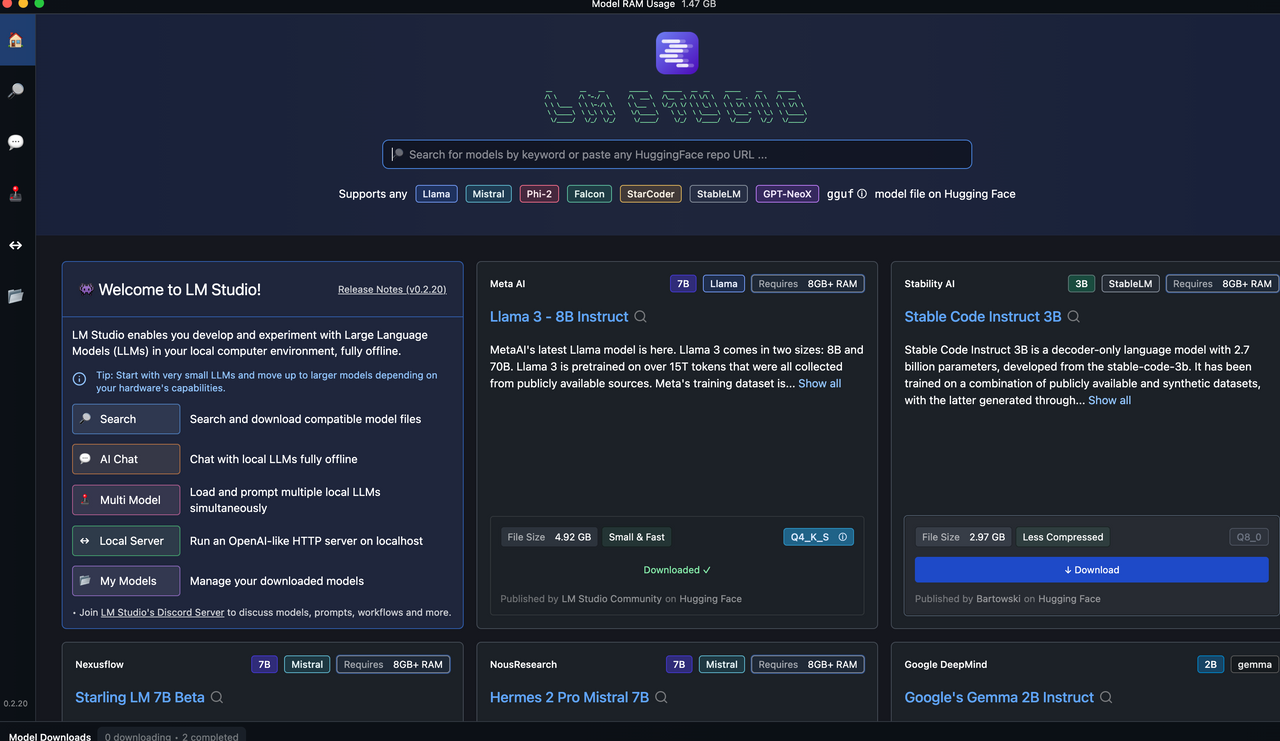Open the Home sidebar icon
Screen dimensions: 1280x741
pos(15,41)
